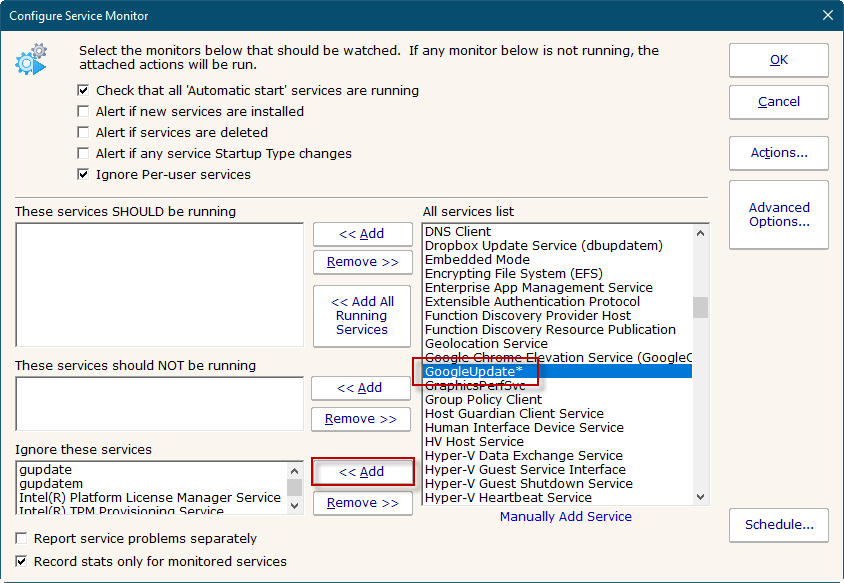Screen dimensions: 844x583
Task: Open the Schedule... settings
Action: (778, 524)
